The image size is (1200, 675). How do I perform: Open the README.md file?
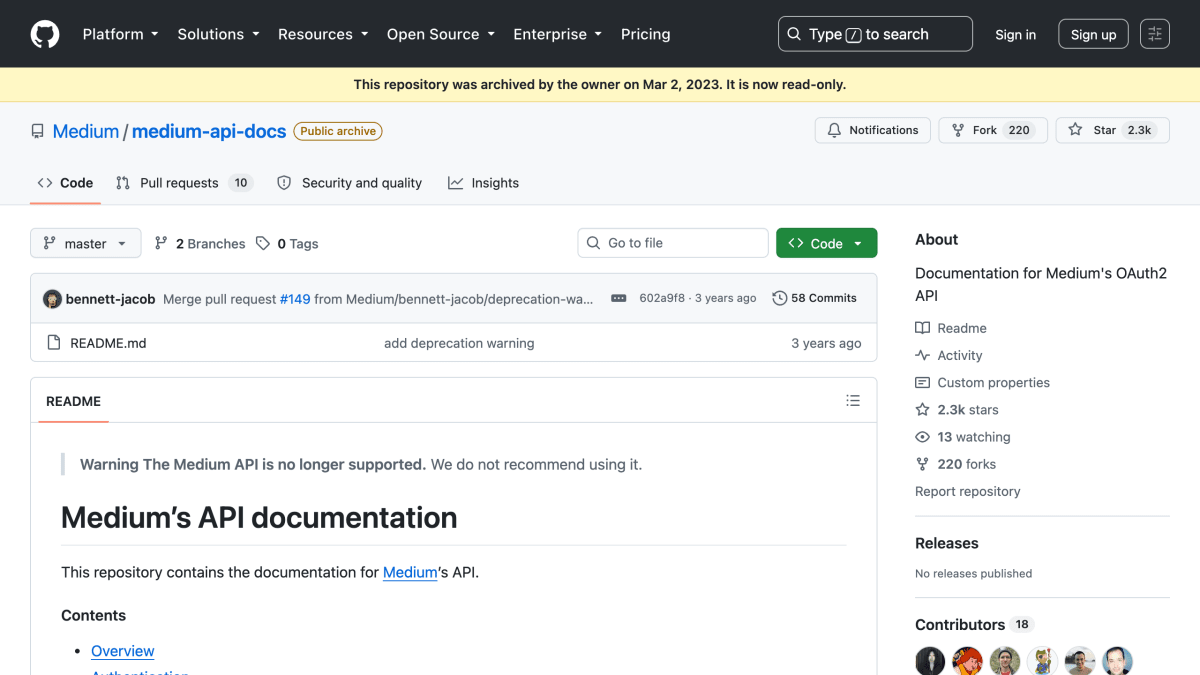[108, 343]
